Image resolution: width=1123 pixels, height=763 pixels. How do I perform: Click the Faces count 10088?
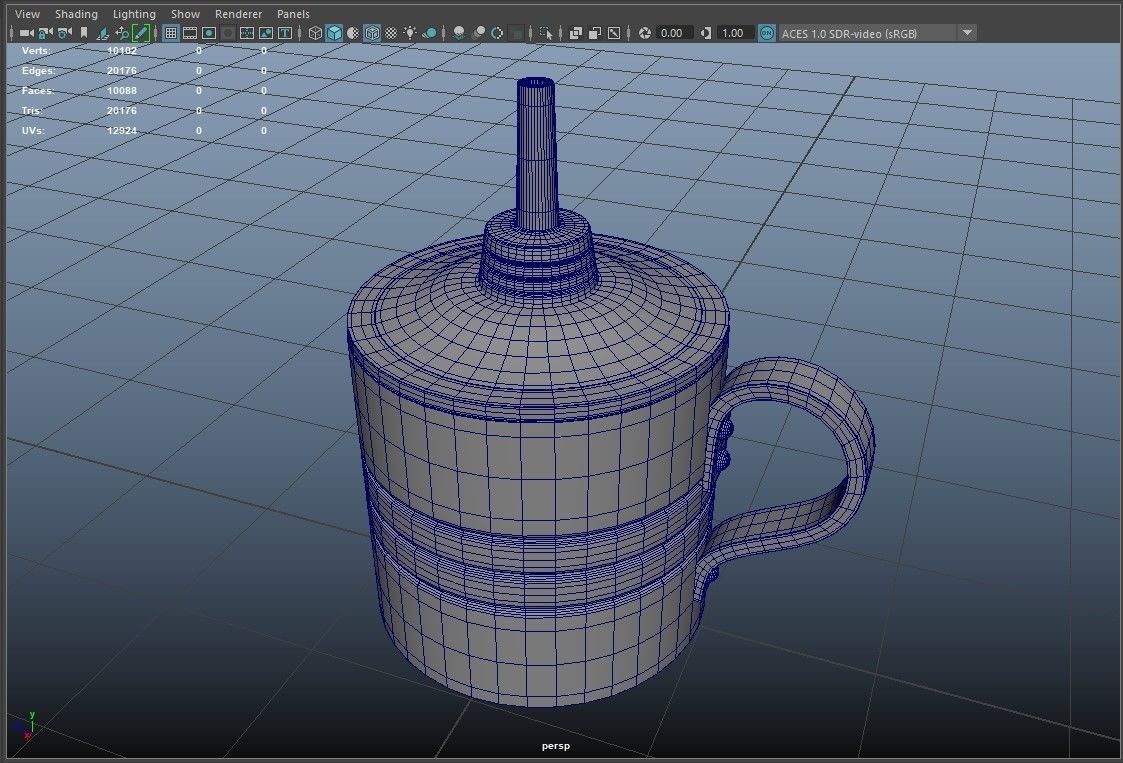point(122,91)
